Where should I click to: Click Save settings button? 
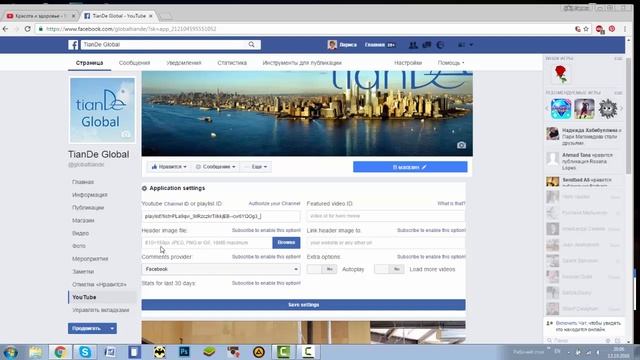tap(303, 304)
